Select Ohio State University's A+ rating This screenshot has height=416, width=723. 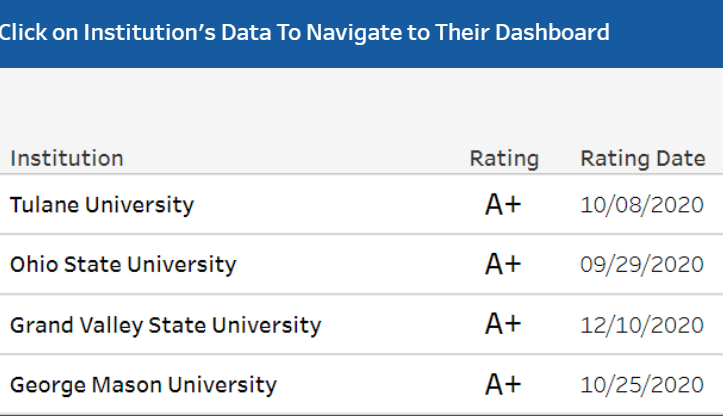(503, 265)
